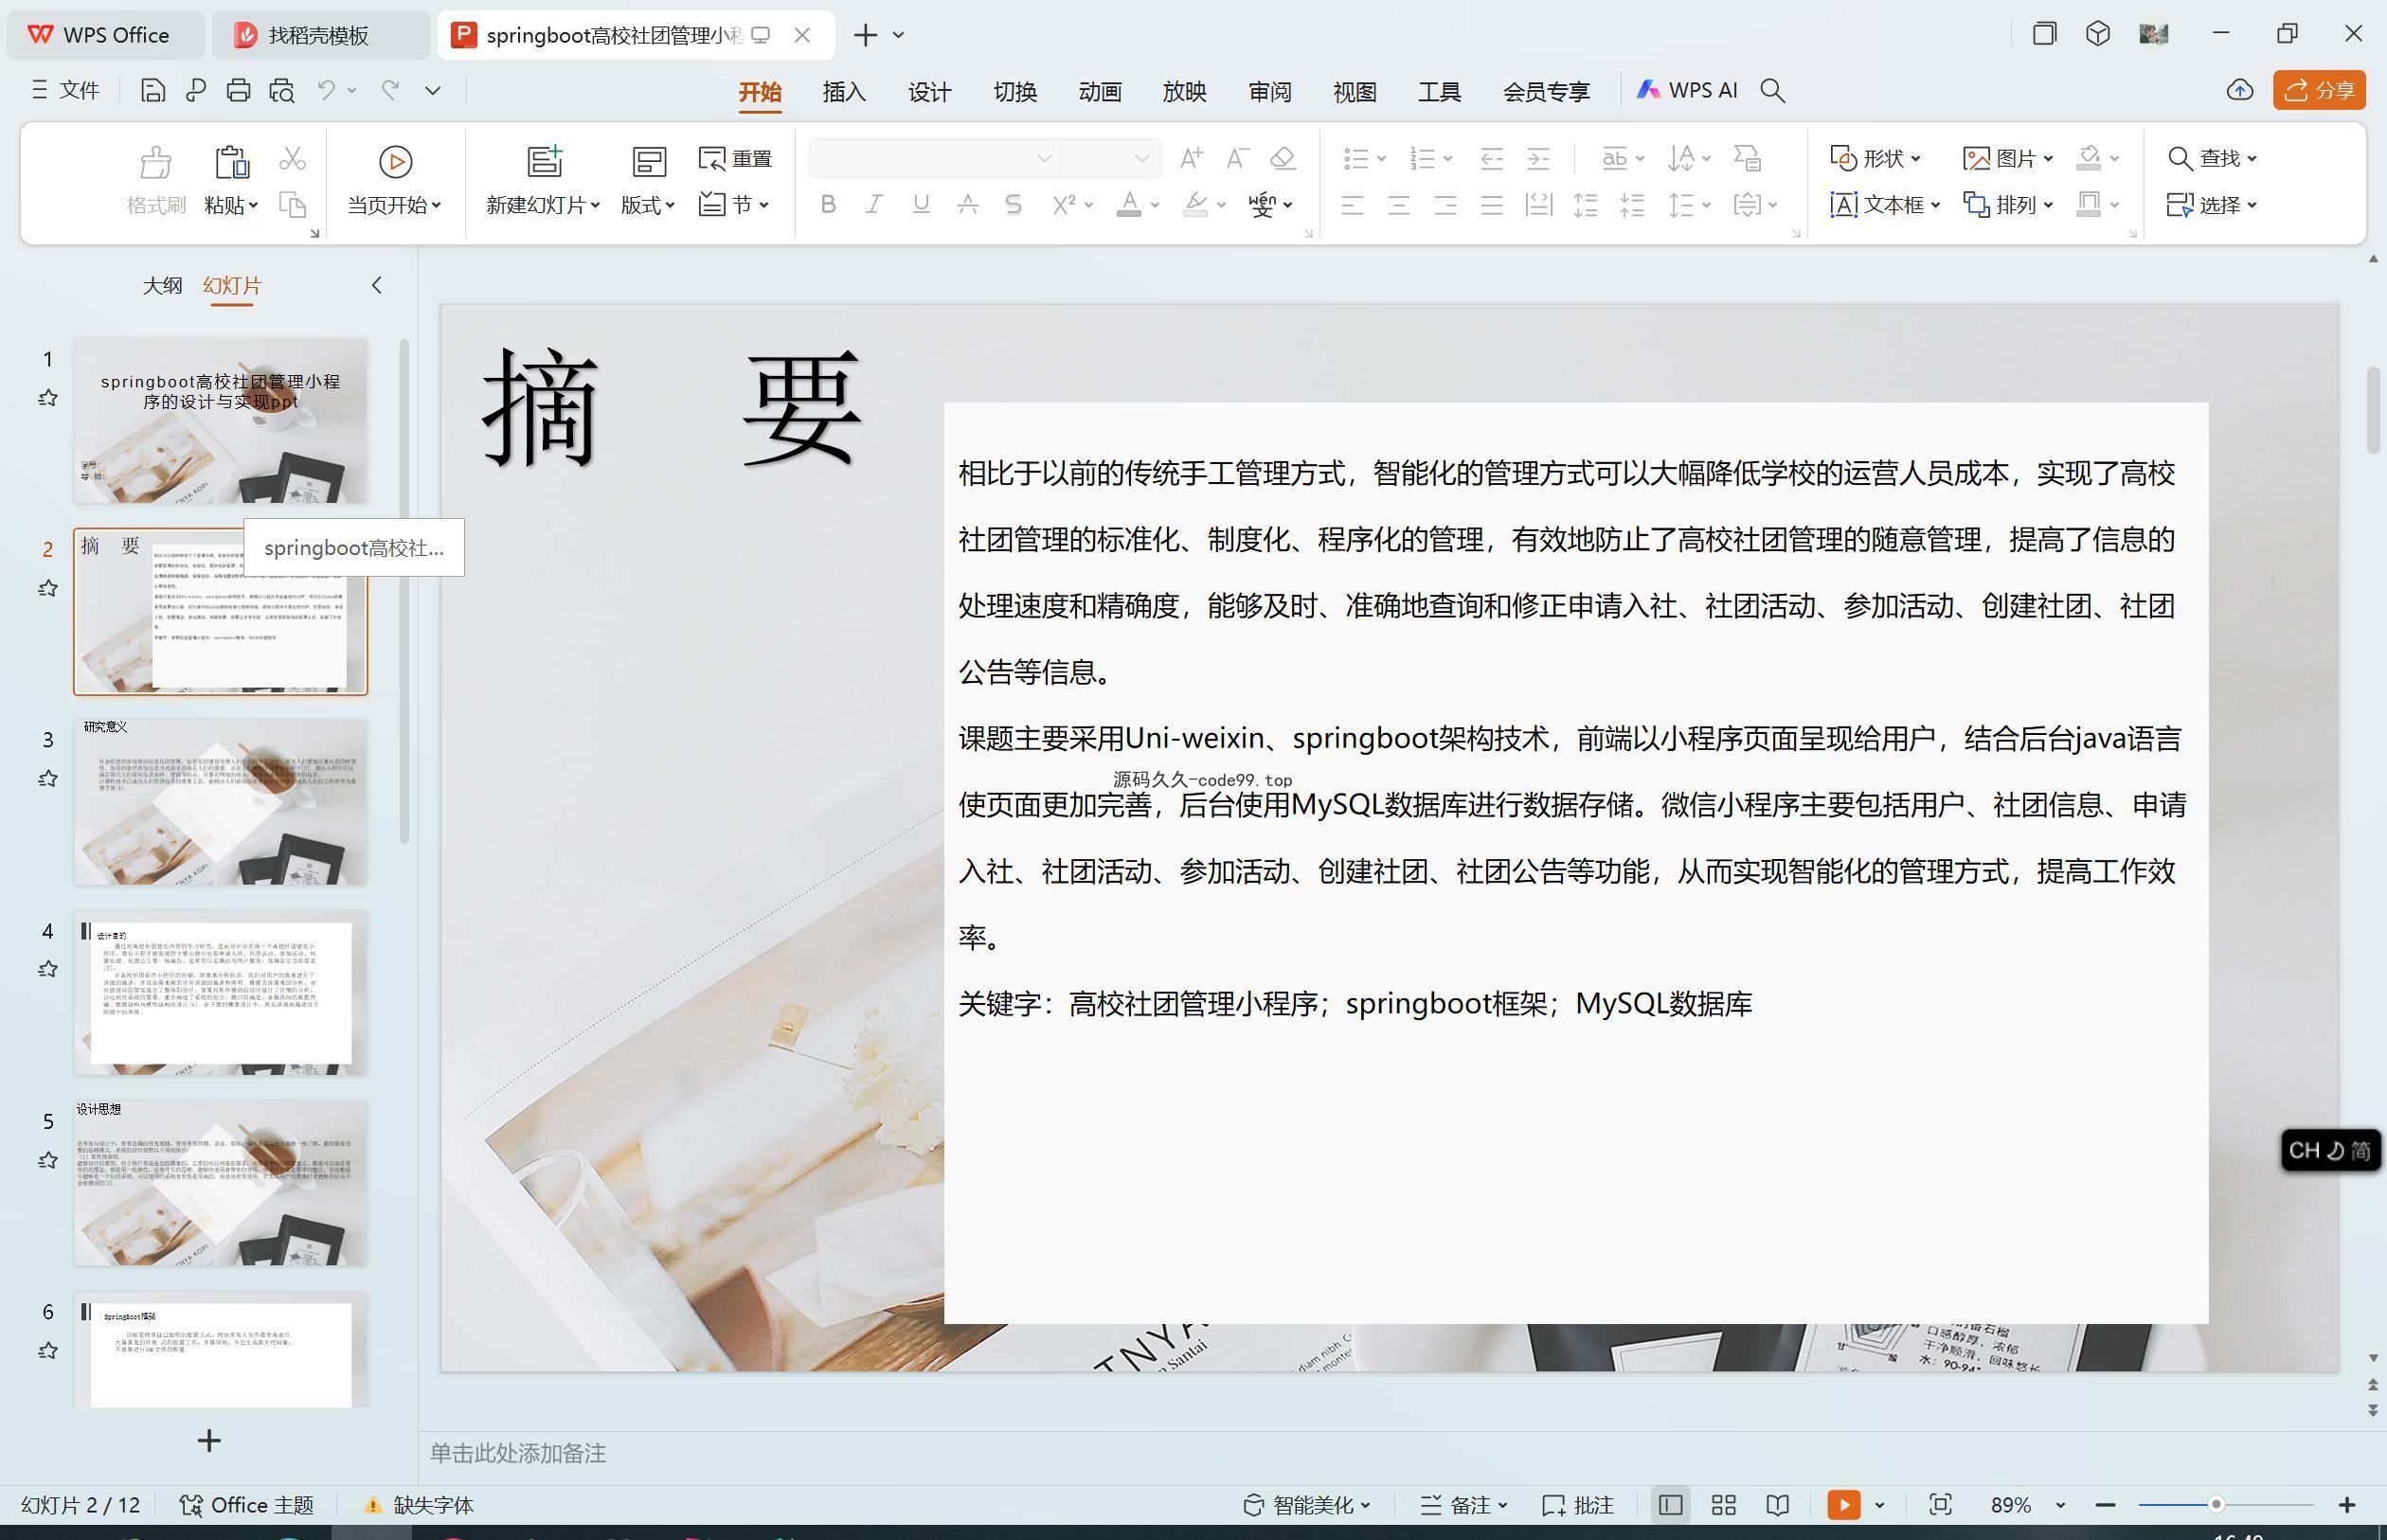Click the search magnifier in ribbon tabs
This screenshot has height=1540, width=2387.
tap(1772, 91)
